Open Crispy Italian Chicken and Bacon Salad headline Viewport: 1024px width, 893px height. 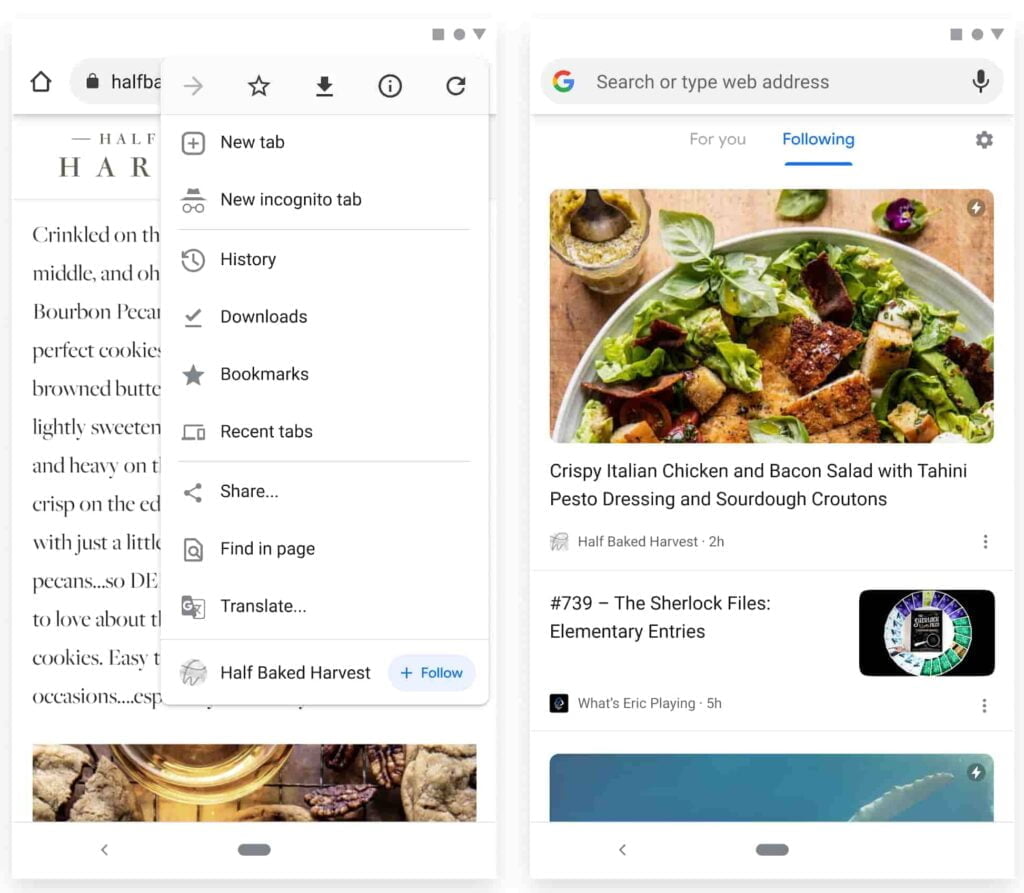point(758,485)
